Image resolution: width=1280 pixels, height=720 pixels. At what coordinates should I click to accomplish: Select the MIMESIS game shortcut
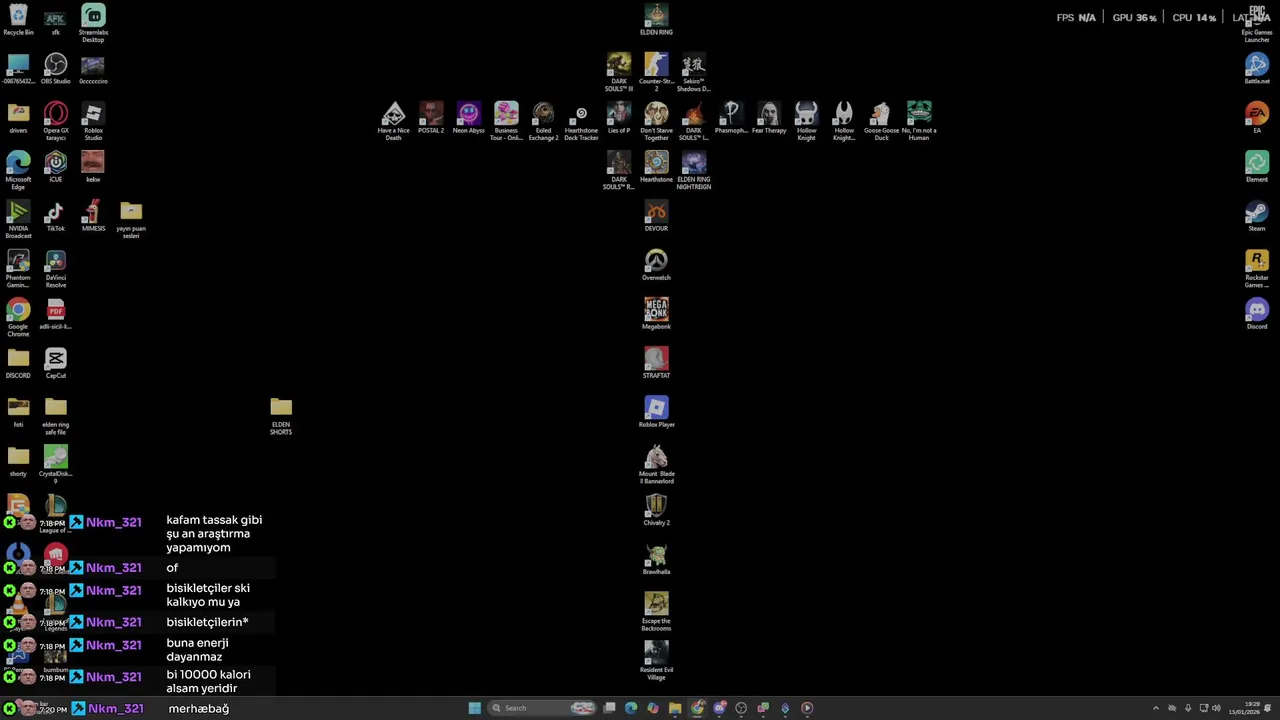(93, 216)
